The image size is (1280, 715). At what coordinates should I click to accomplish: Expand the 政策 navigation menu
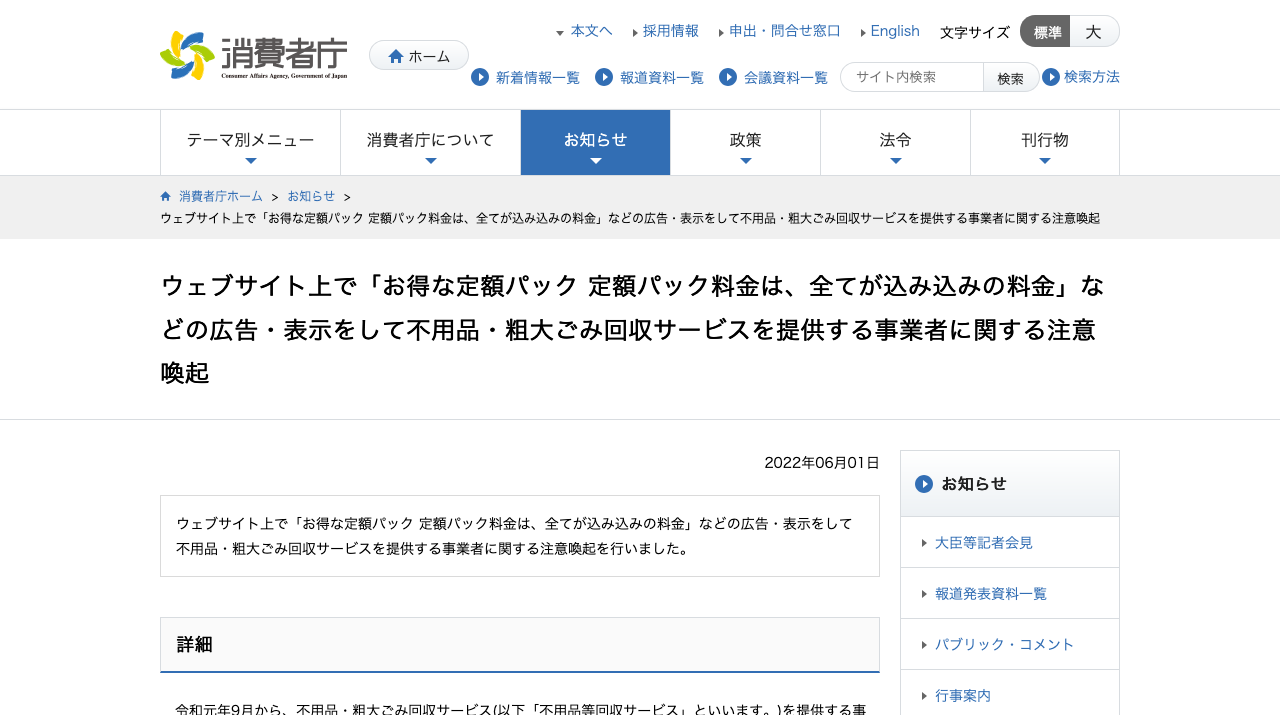click(x=746, y=143)
